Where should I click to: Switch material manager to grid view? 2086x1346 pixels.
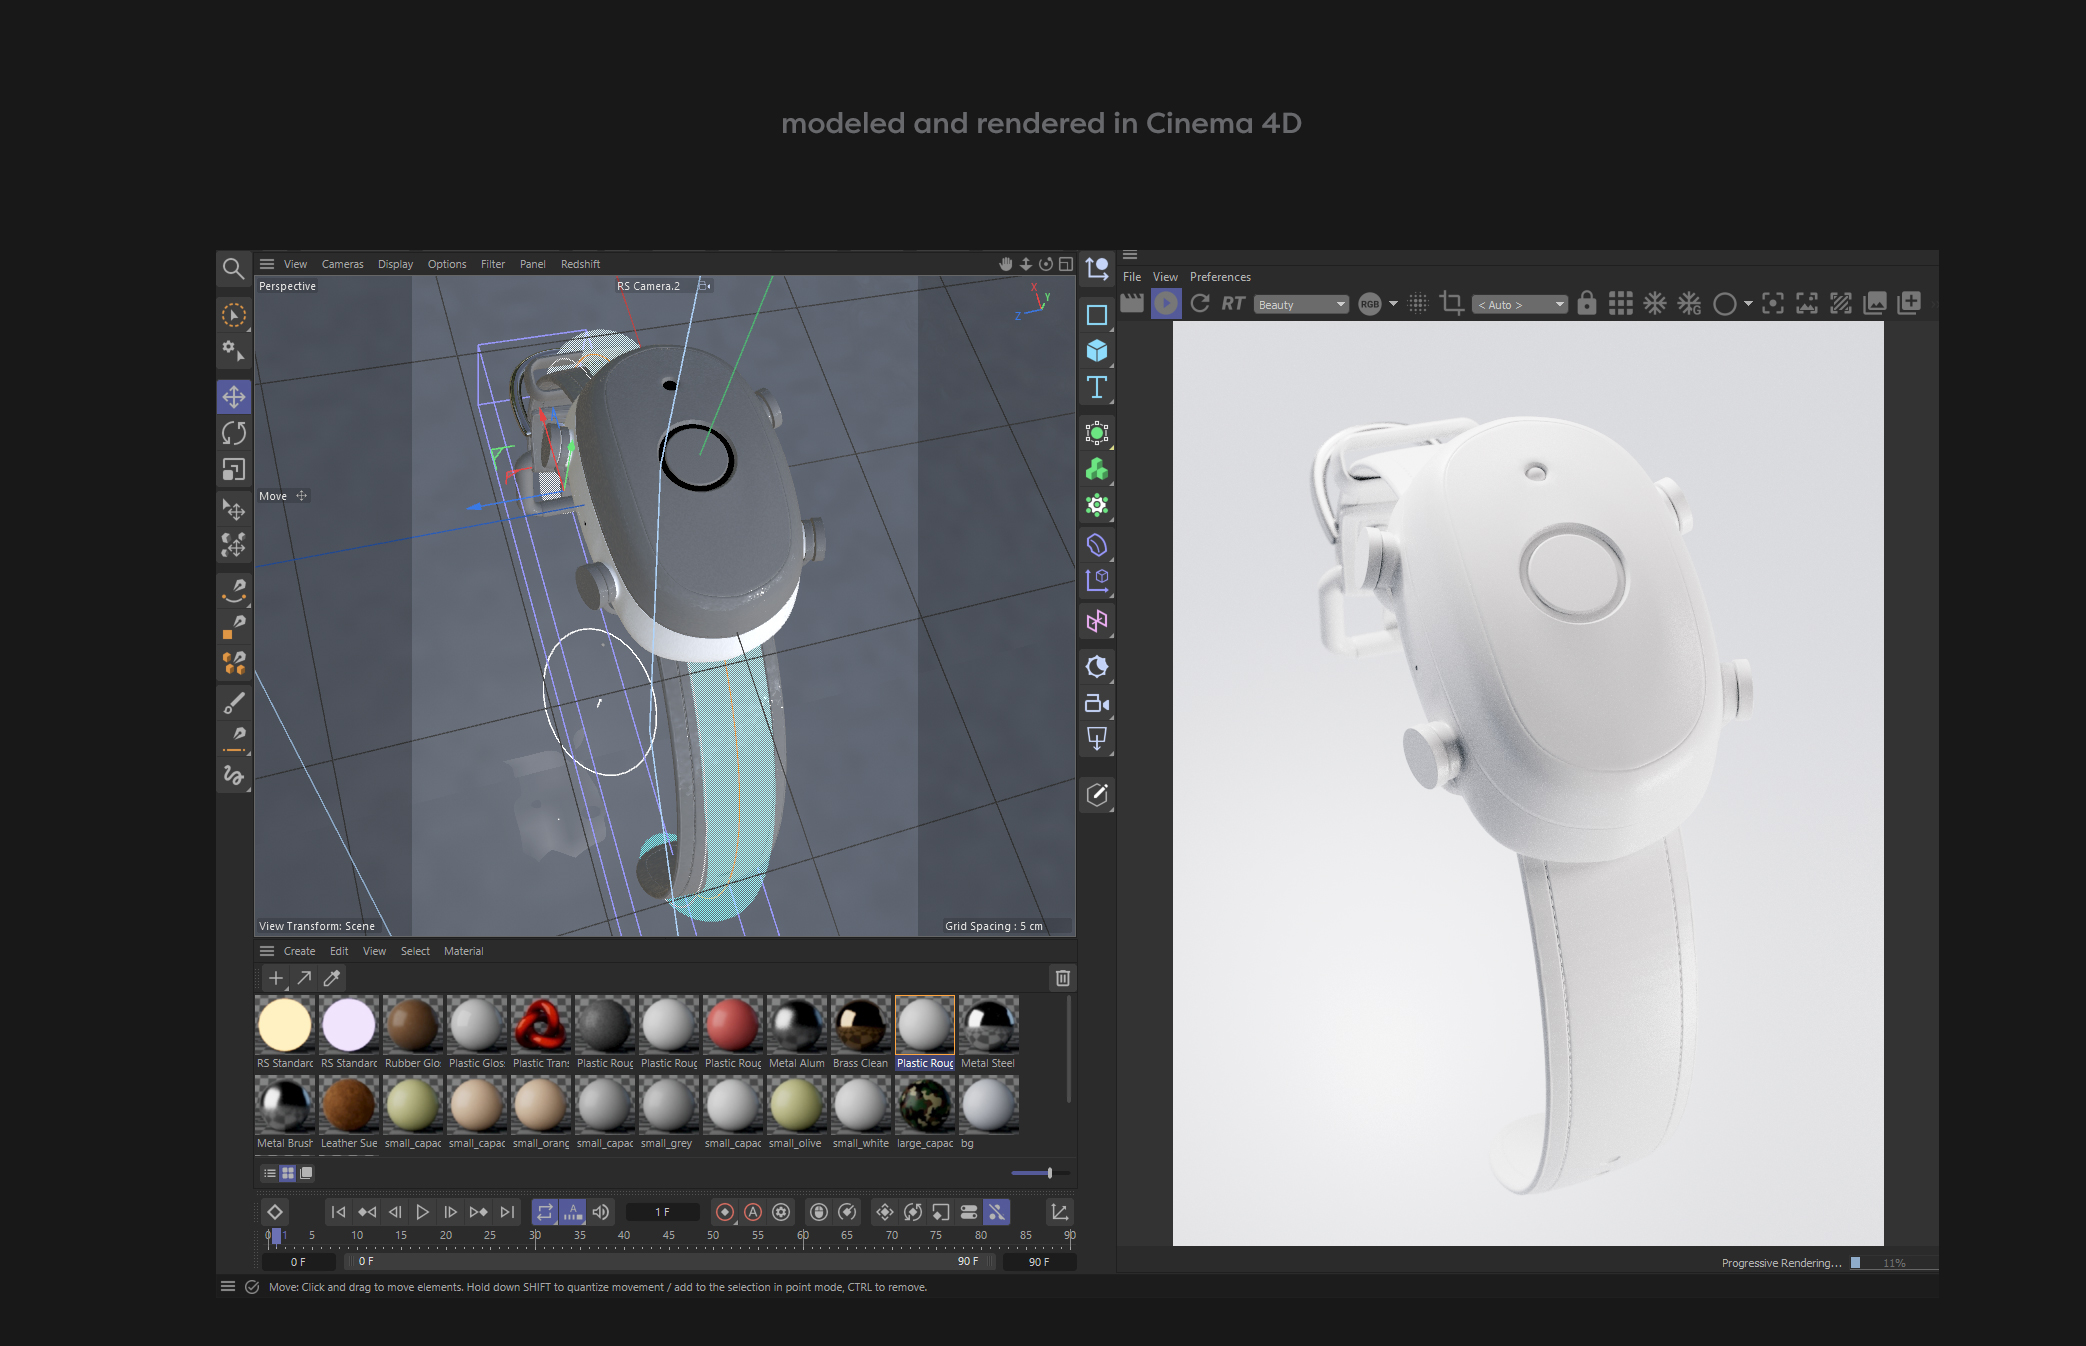click(x=288, y=1173)
